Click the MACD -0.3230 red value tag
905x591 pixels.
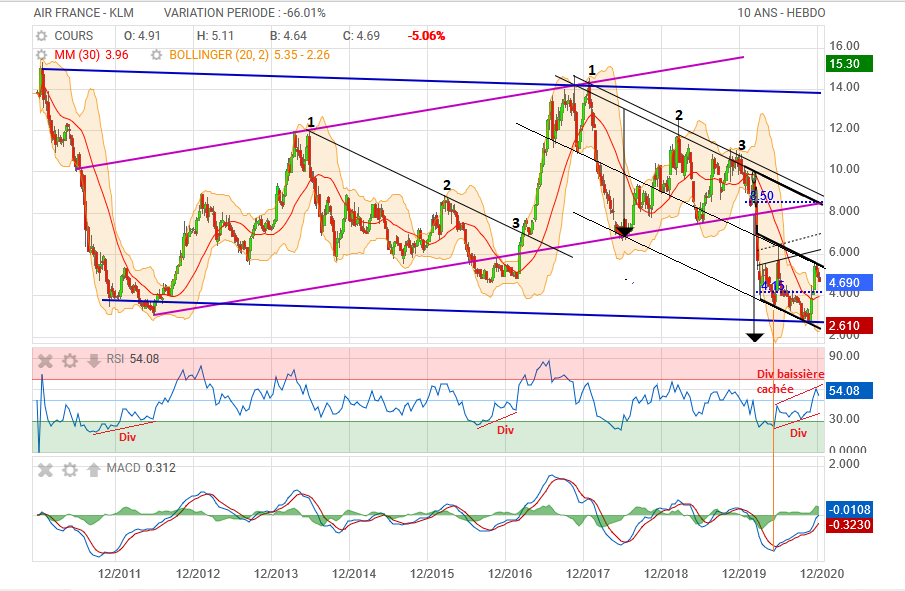point(849,525)
